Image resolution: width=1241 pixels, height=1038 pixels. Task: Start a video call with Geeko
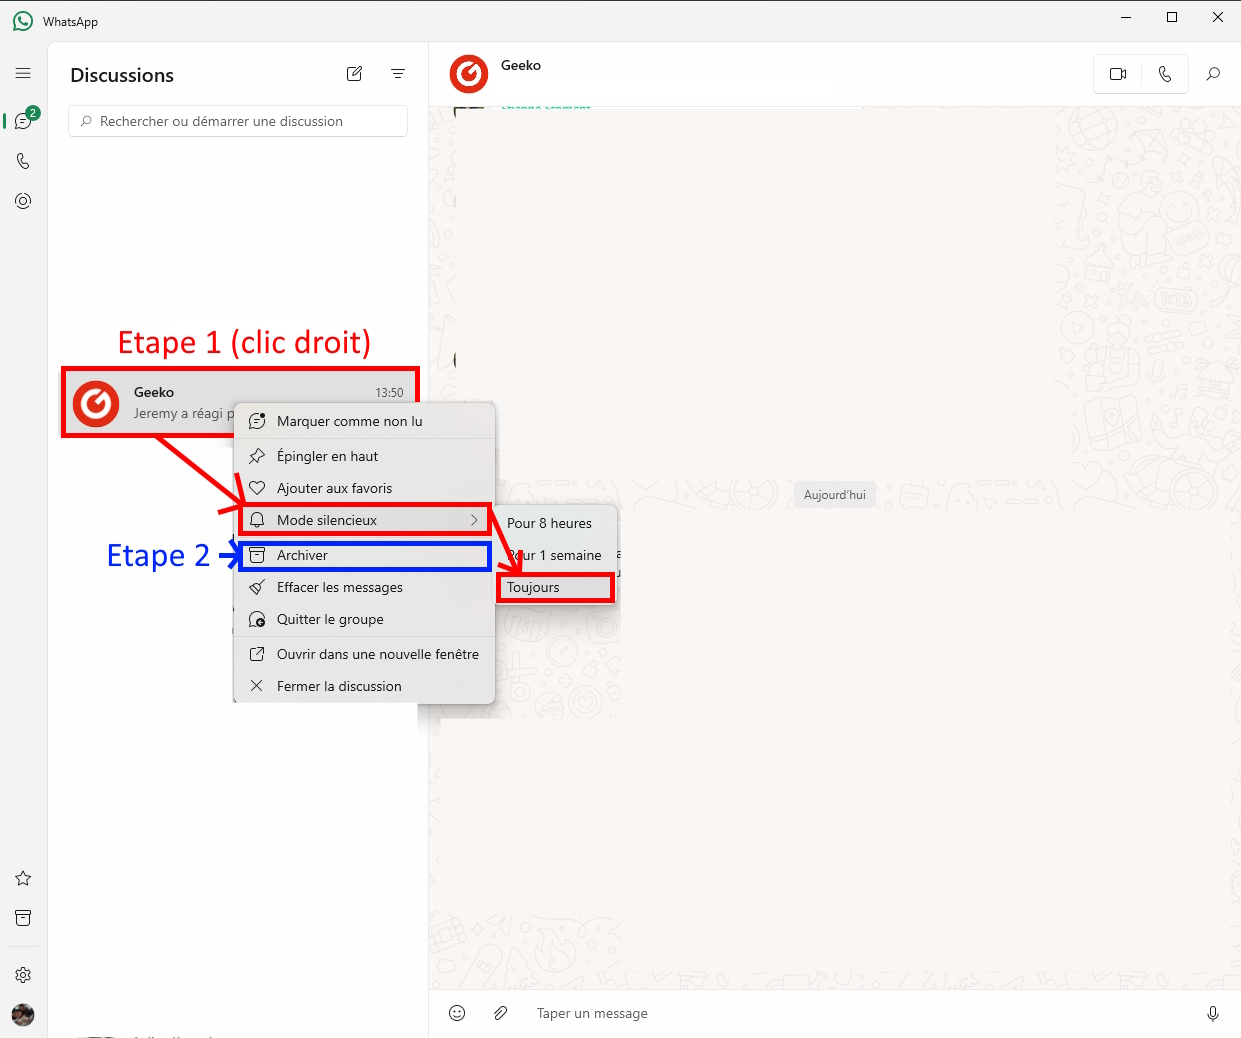pyautogui.click(x=1118, y=74)
